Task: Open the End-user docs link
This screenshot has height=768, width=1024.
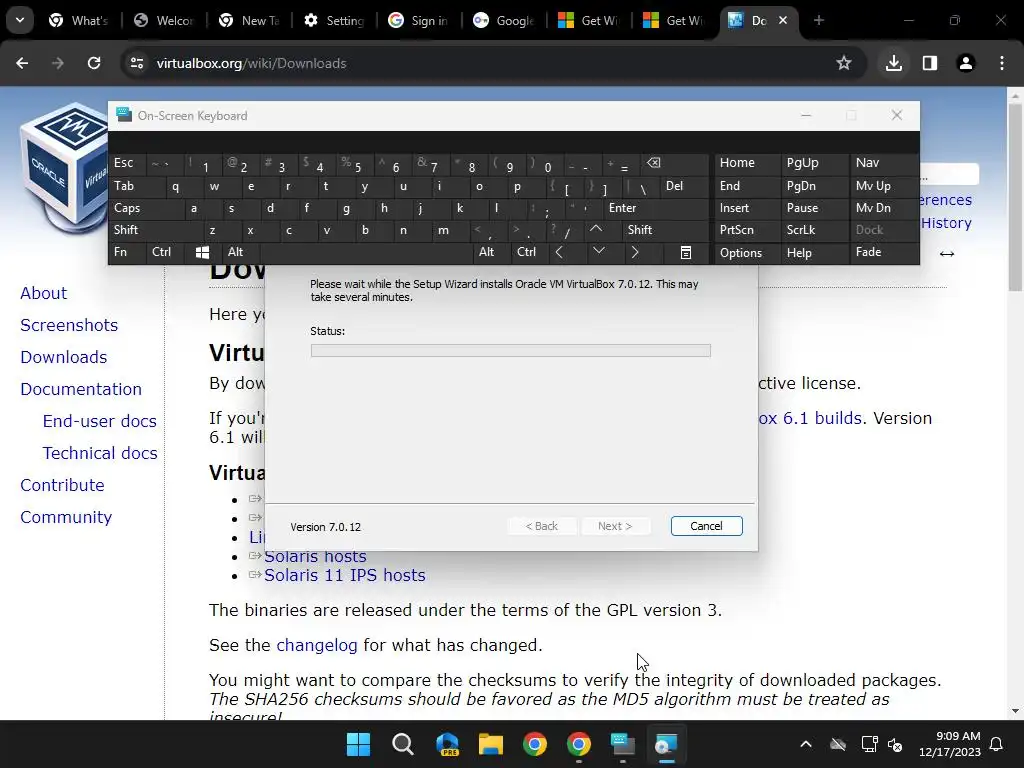Action: tap(99, 421)
